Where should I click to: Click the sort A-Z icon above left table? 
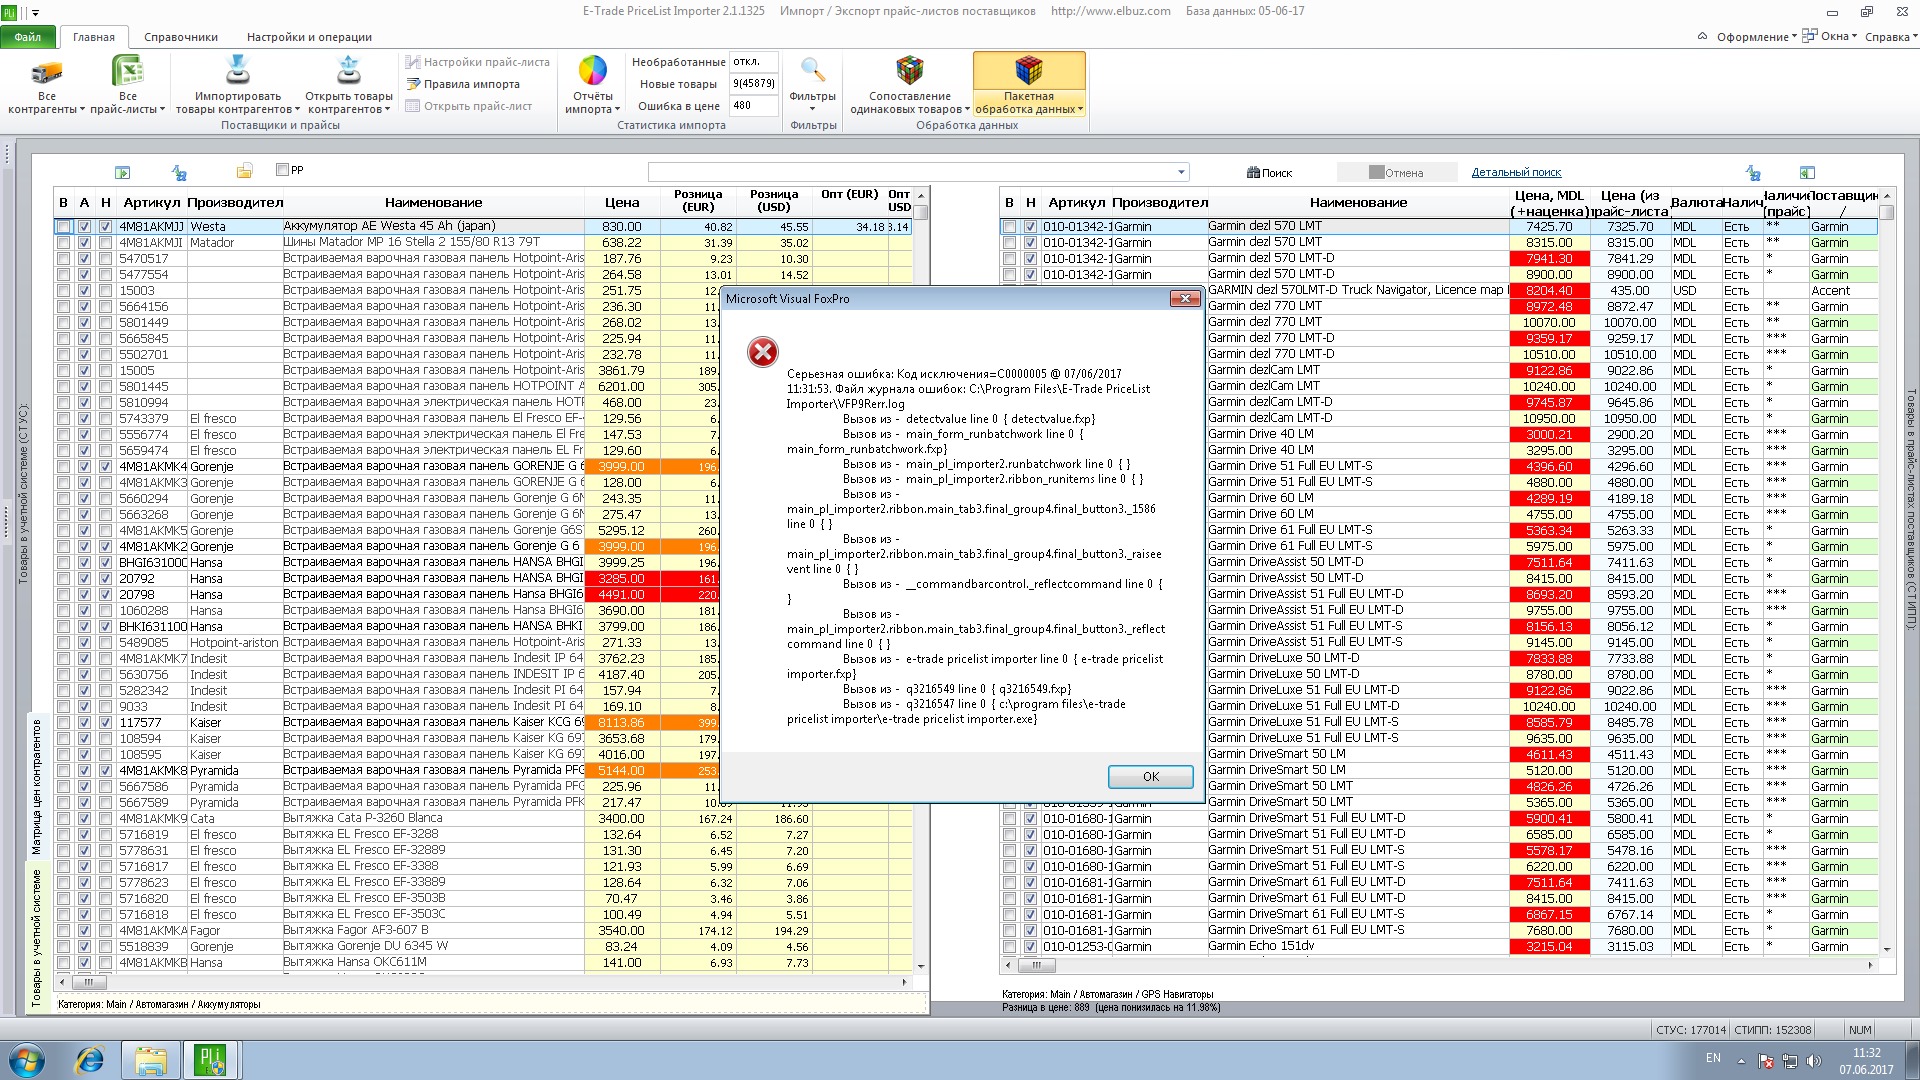click(x=179, y=172)
